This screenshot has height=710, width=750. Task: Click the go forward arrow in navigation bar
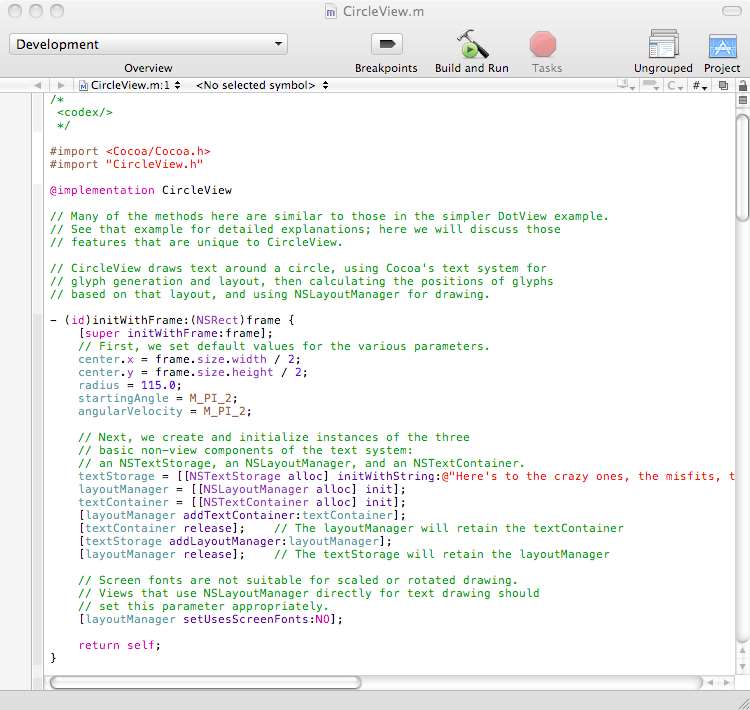[61, 86]
